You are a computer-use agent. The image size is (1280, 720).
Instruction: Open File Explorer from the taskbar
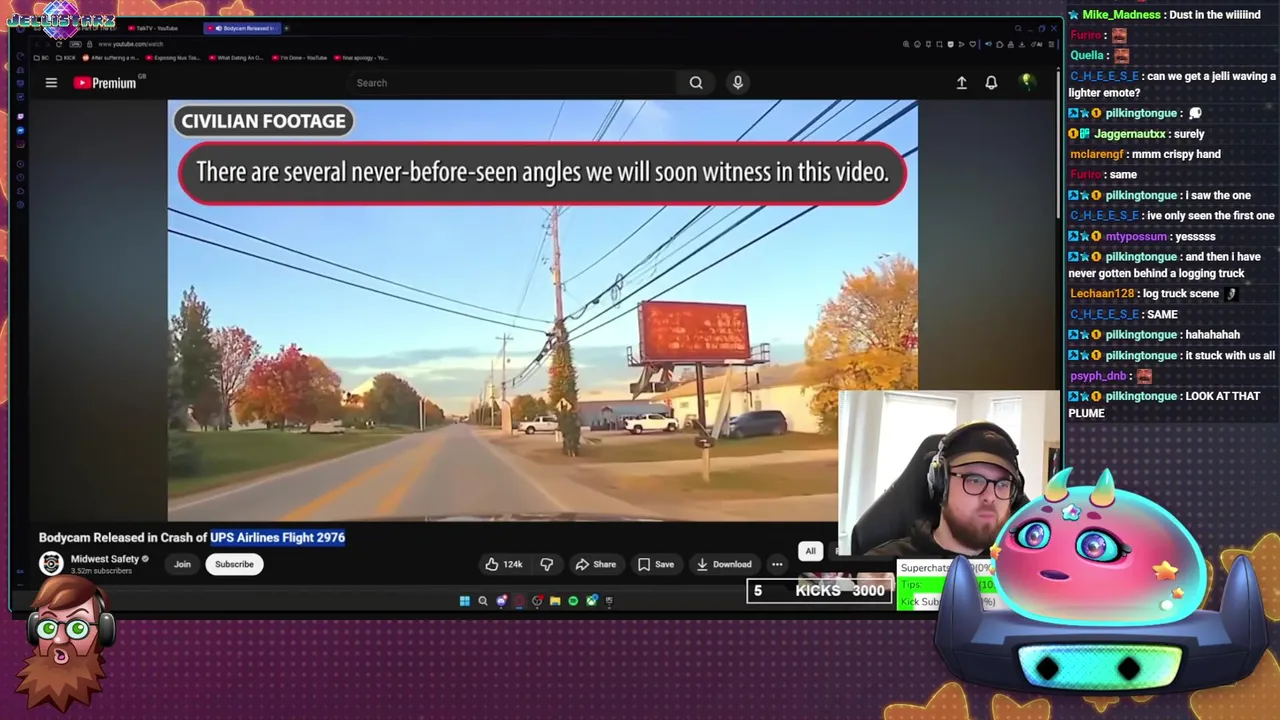pyautogui.click(x=555, y=601)
